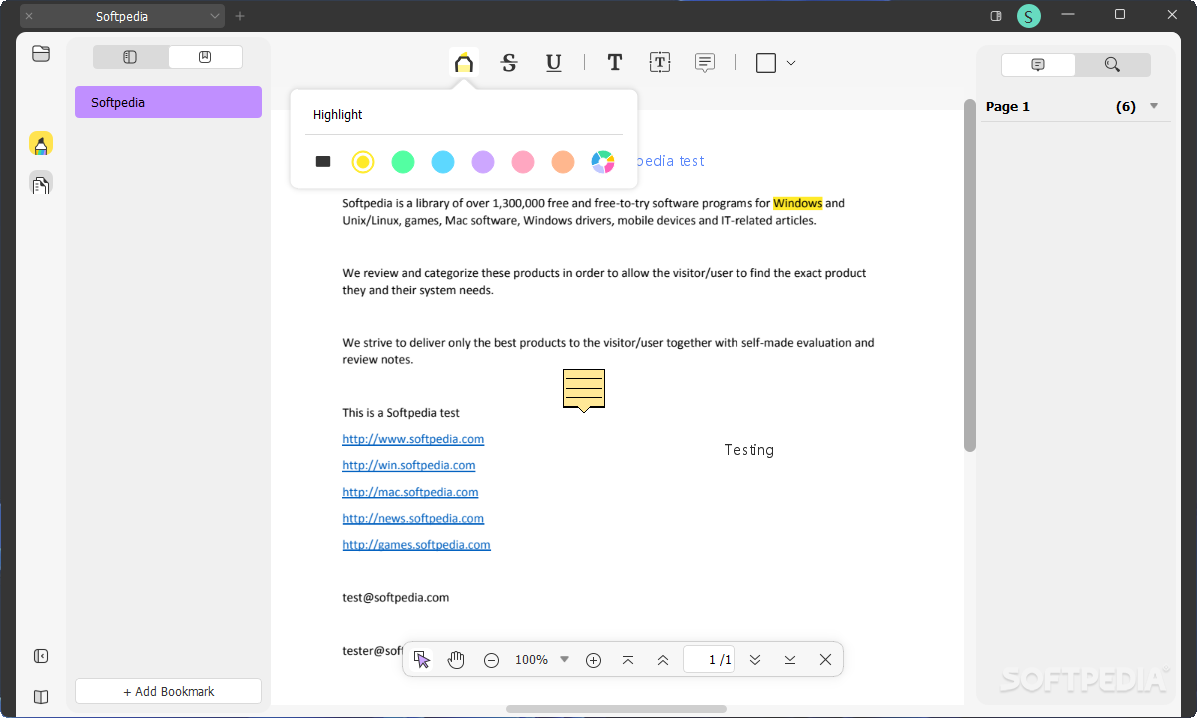Image resolution: width=1197 pixels, height=718 pixels.
Task: Open the http://games.softpedia.com link
Action: pos(416,545)
